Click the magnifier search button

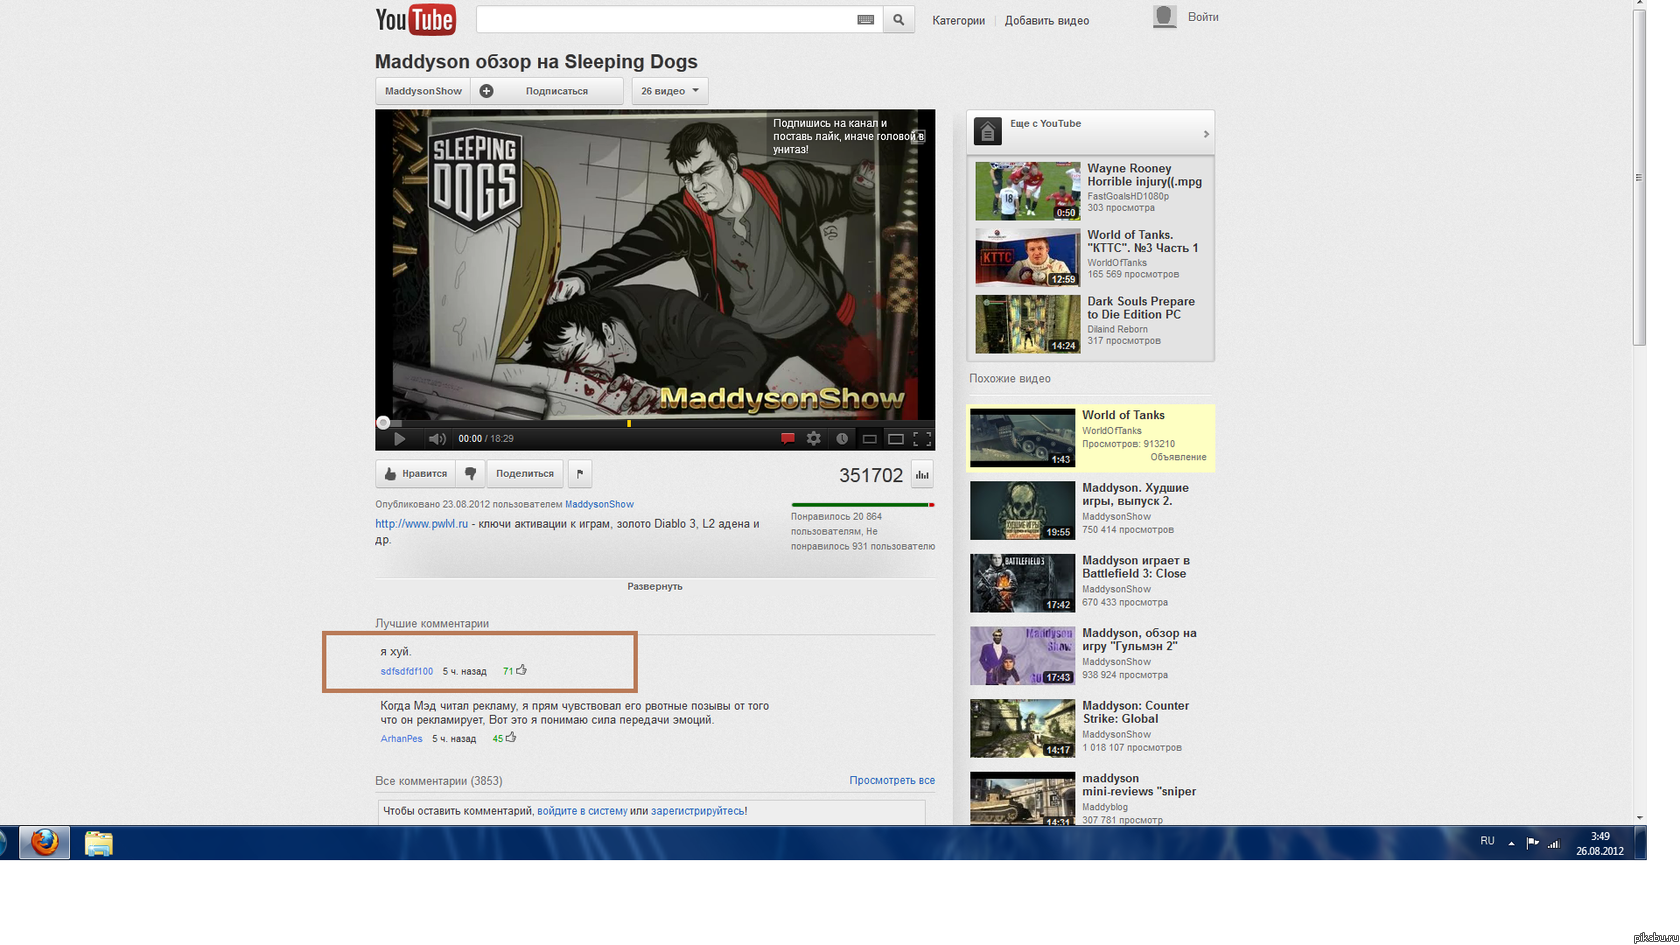pyautogui.click(x=899, y=19)
